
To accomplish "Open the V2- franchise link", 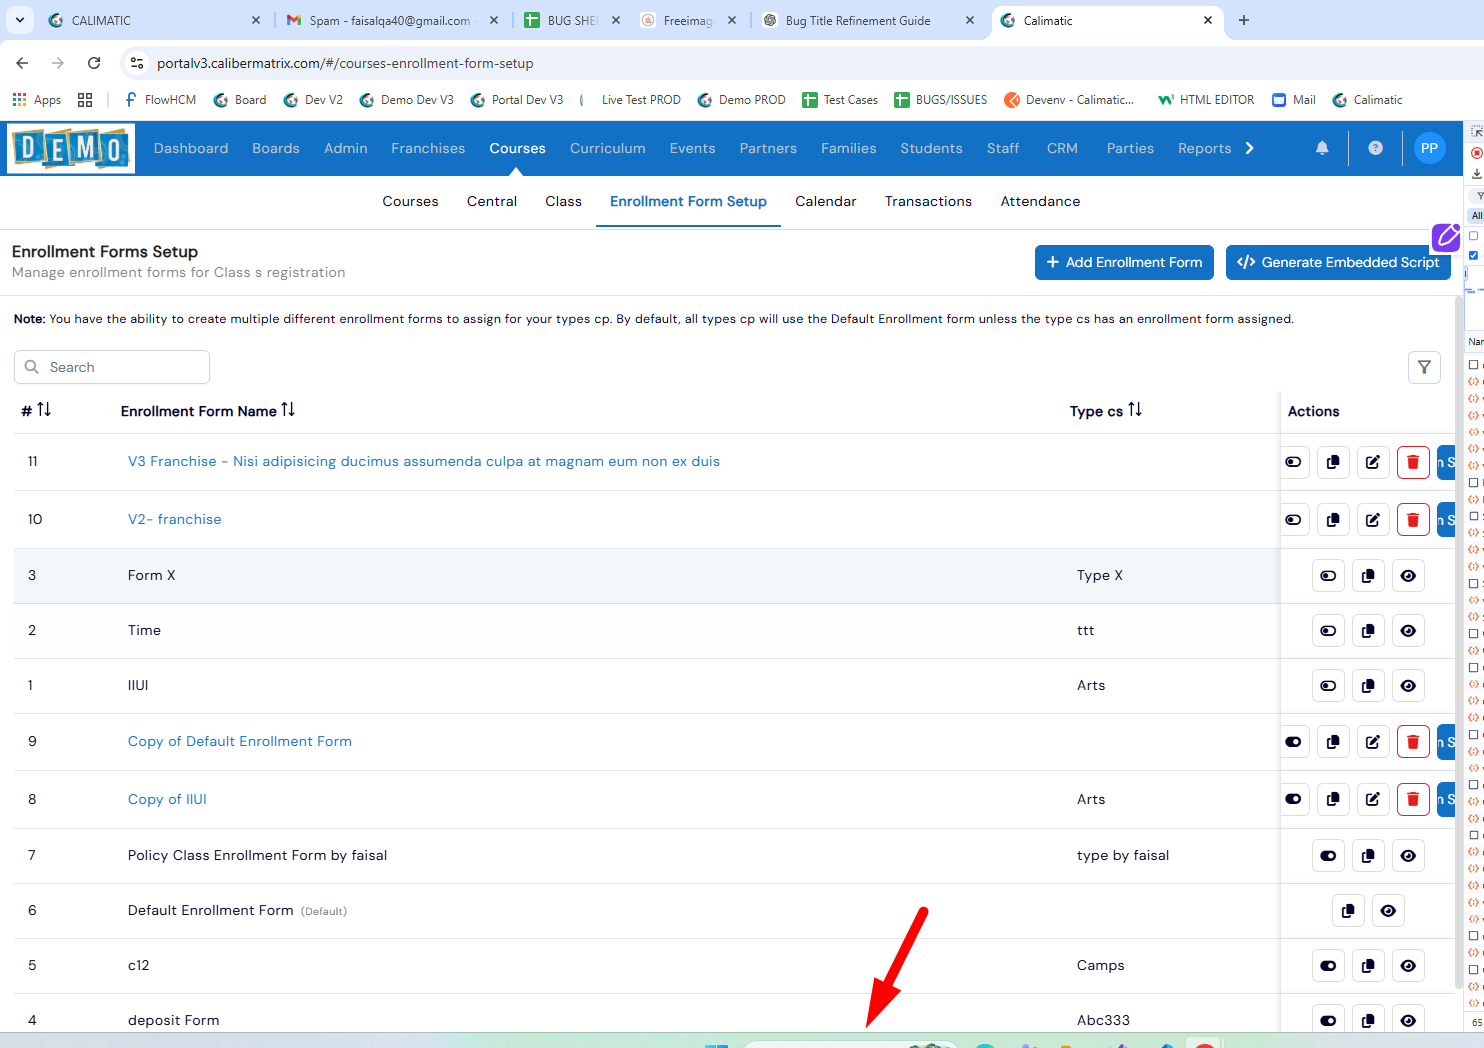I will click(x=175, y=519).
